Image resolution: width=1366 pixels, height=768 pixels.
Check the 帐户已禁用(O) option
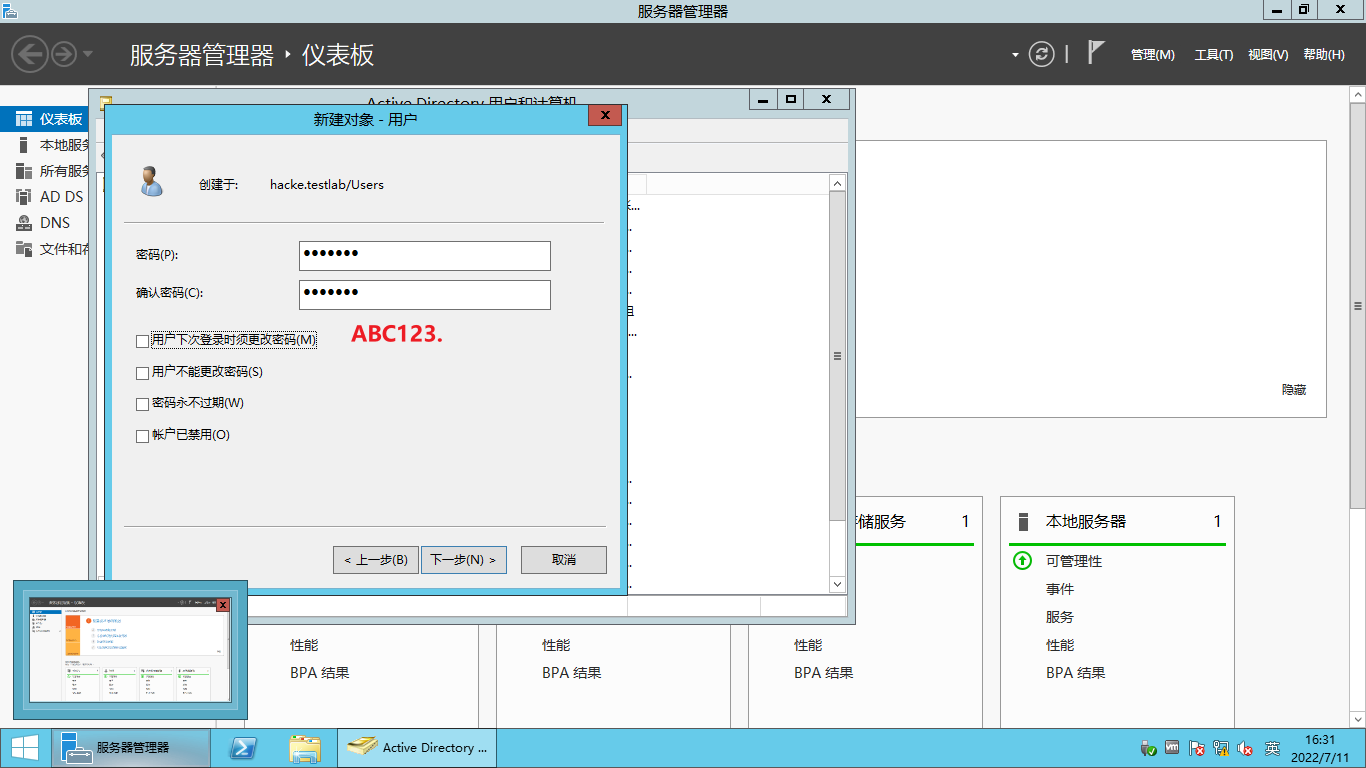[142, 435]
